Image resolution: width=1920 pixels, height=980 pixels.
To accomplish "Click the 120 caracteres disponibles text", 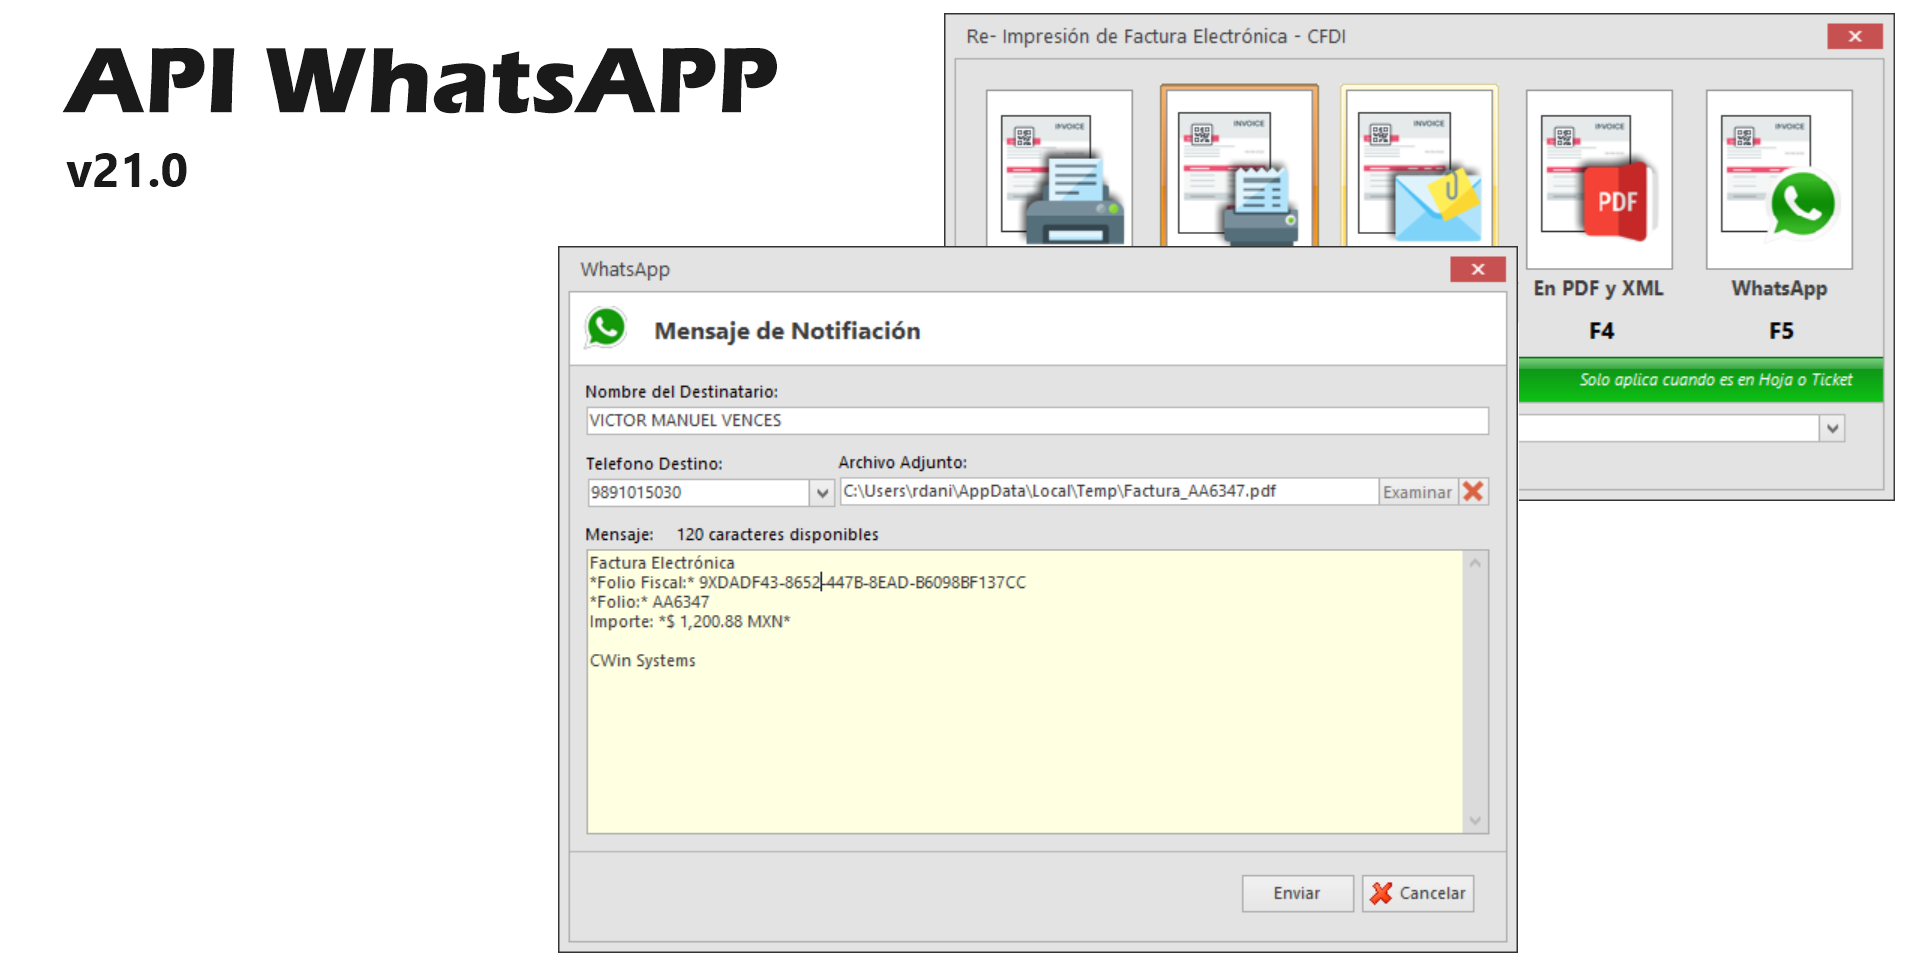I will click(777, 534).
